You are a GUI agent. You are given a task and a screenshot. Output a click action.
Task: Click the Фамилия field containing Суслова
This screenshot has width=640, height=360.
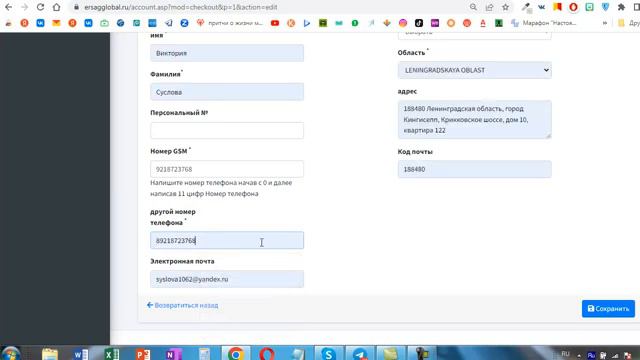coord(227,92)
